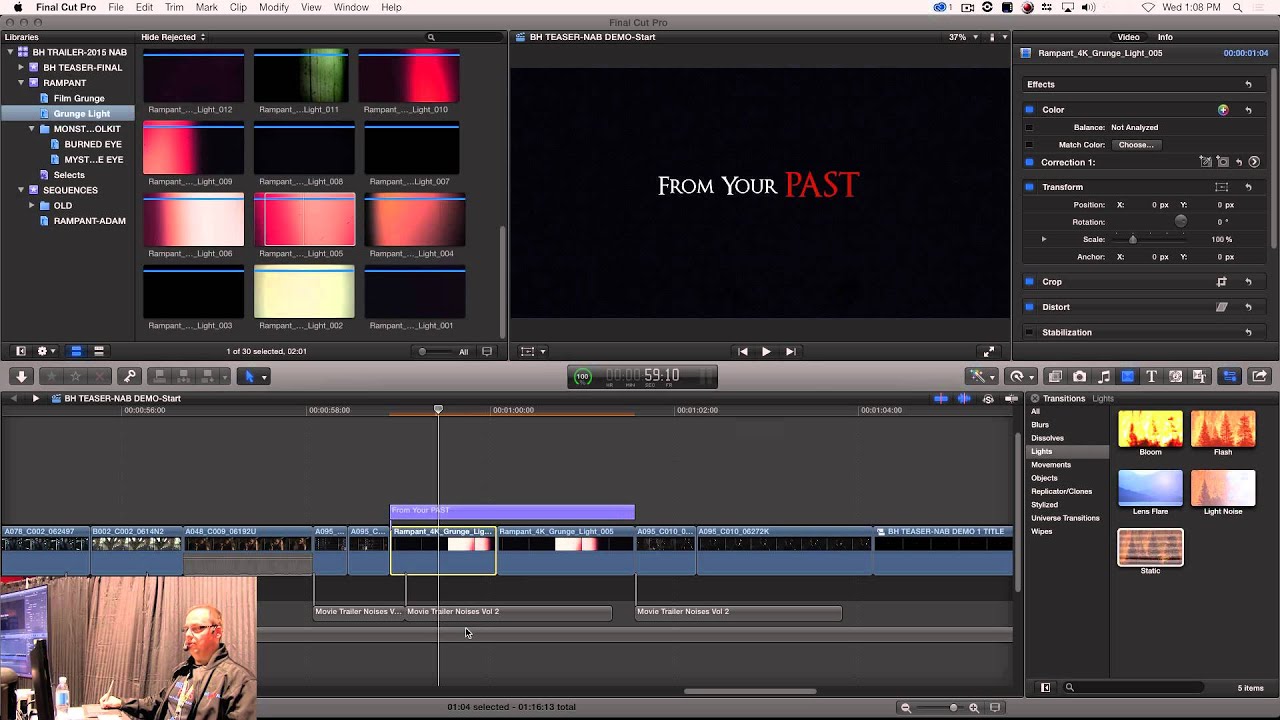Open the File menu
1280x720 pixels.
(x=116, y=7)
